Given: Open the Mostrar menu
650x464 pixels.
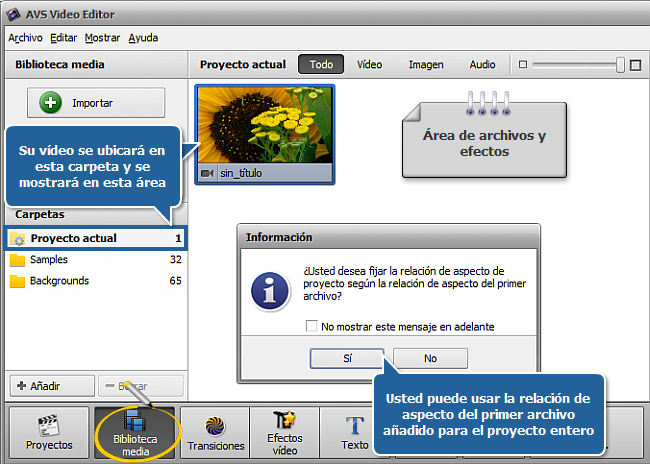Looking at the screenshot, I should tap(102, 38).
